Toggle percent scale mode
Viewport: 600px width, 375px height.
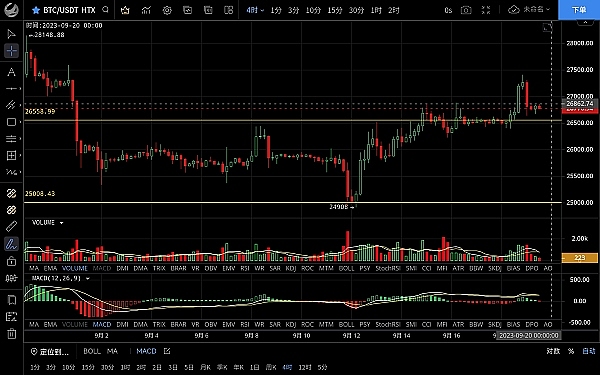point(571,351)
